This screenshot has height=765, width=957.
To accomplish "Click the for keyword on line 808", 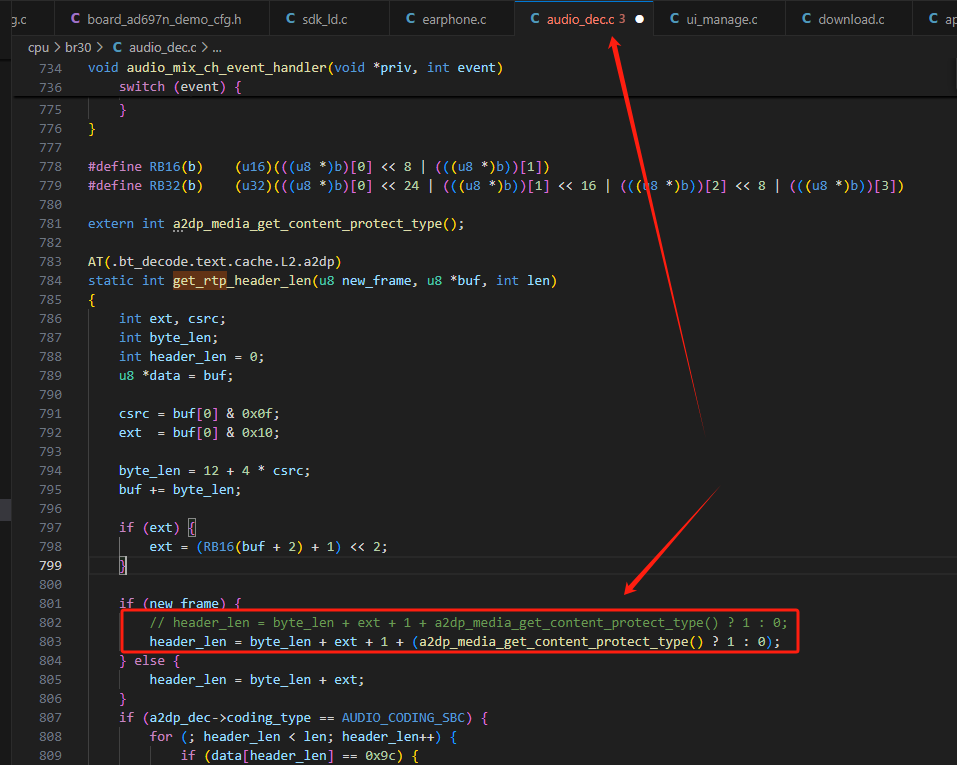I will coord(161,737).
